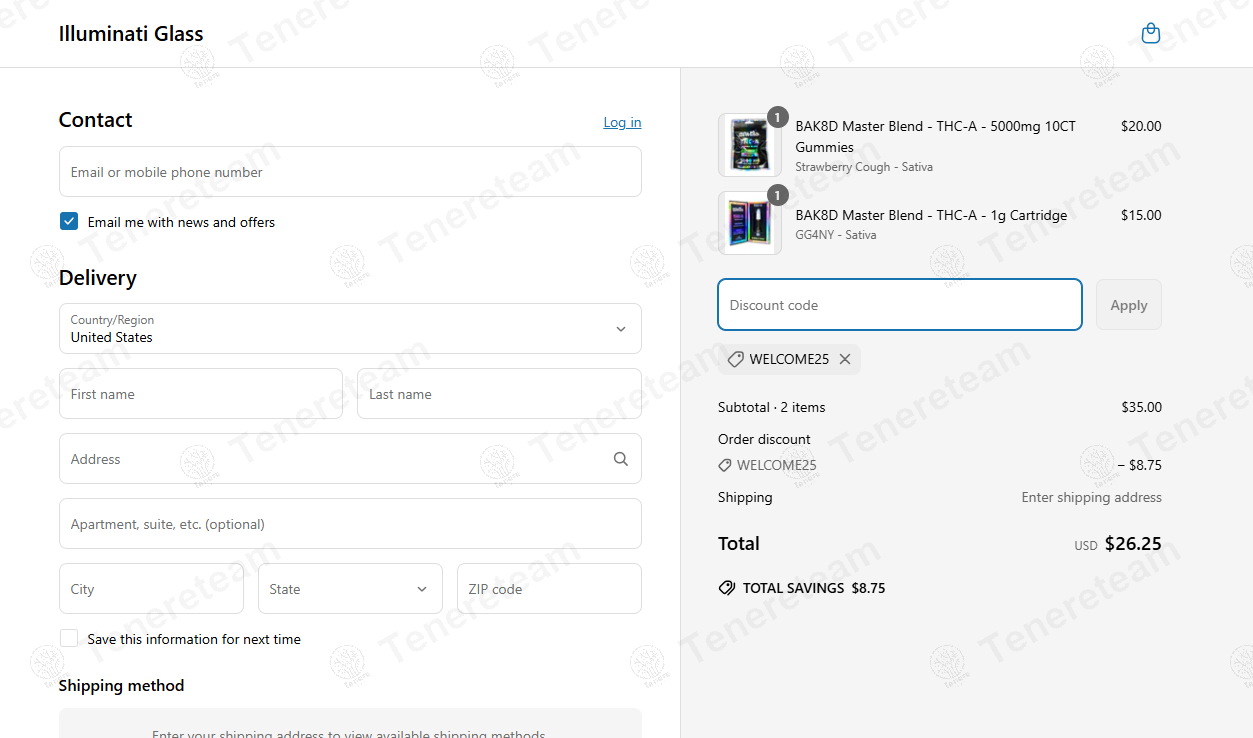Open the State dropdown

click(x=350, y=589)
